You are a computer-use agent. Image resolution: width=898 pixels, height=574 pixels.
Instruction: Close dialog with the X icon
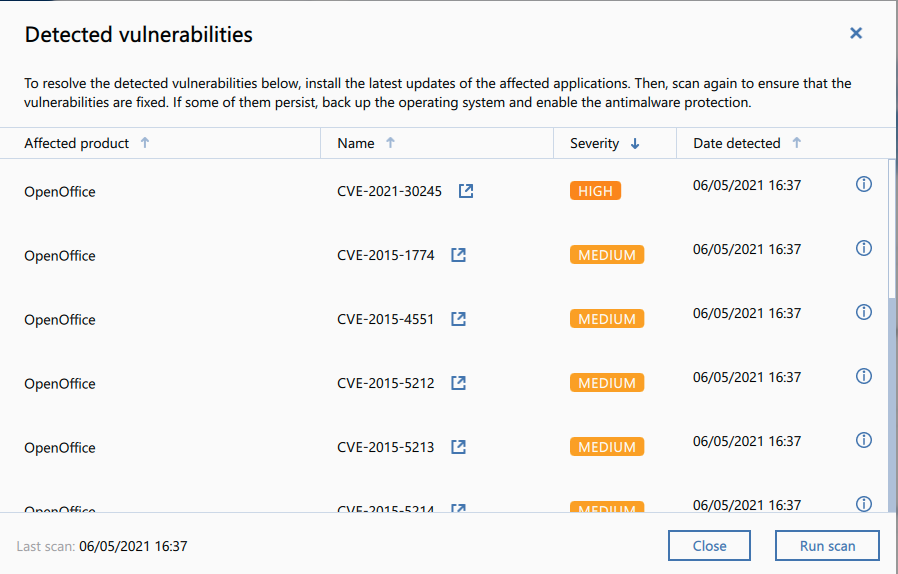856,33
